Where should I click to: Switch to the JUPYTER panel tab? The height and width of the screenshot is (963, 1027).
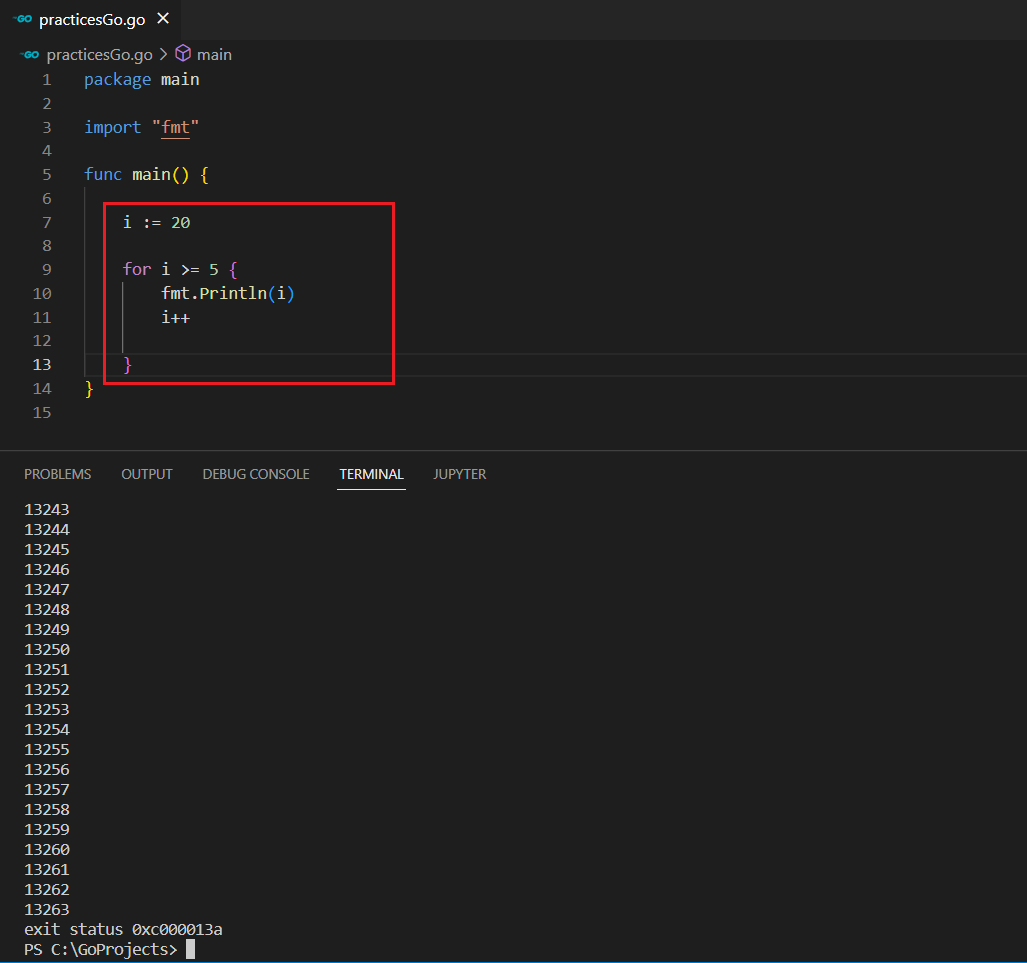pos(459,474)
